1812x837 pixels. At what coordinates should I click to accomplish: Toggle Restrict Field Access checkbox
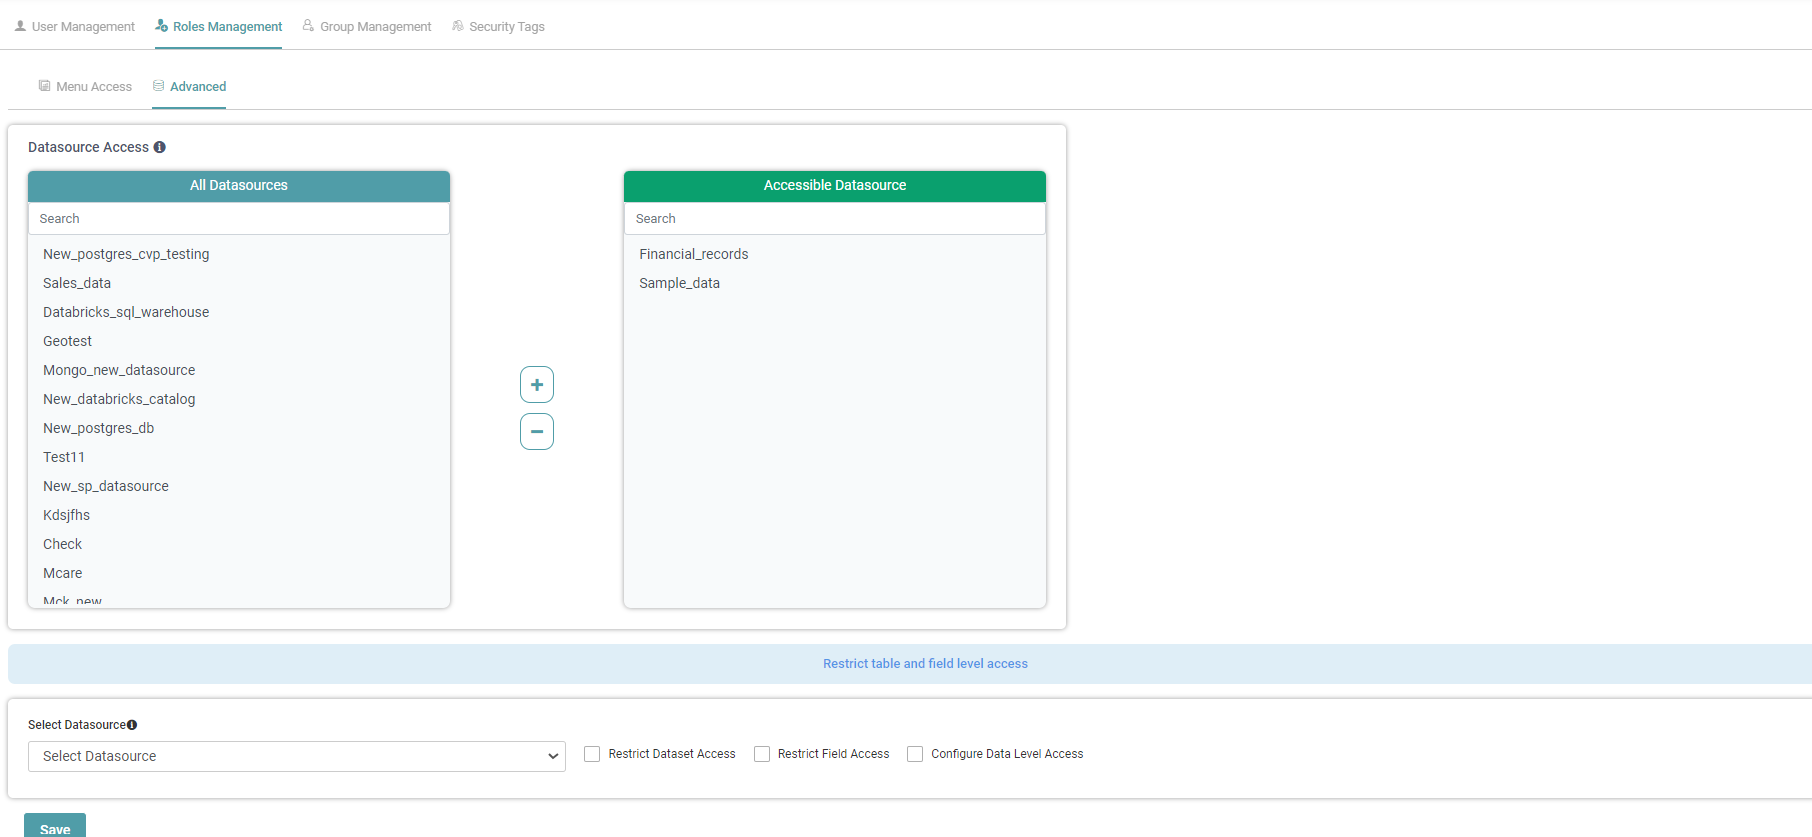tap(762, 754)
